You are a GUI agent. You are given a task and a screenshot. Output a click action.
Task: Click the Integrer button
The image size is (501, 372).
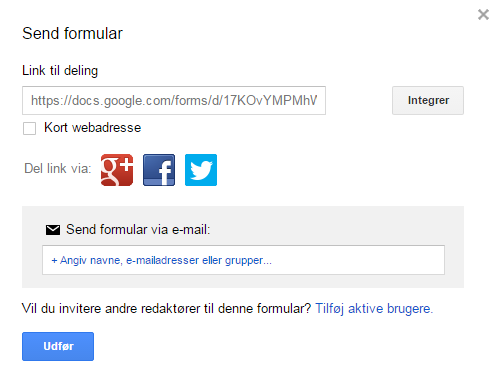pyautogui.click(x=428, y=100)
